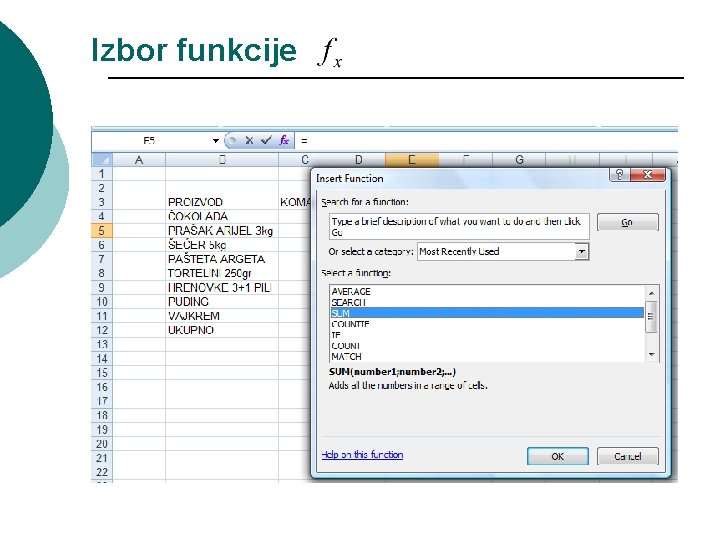Click the function list scroll up arrow
Screen dimensions: 720x540
(652, 293)
